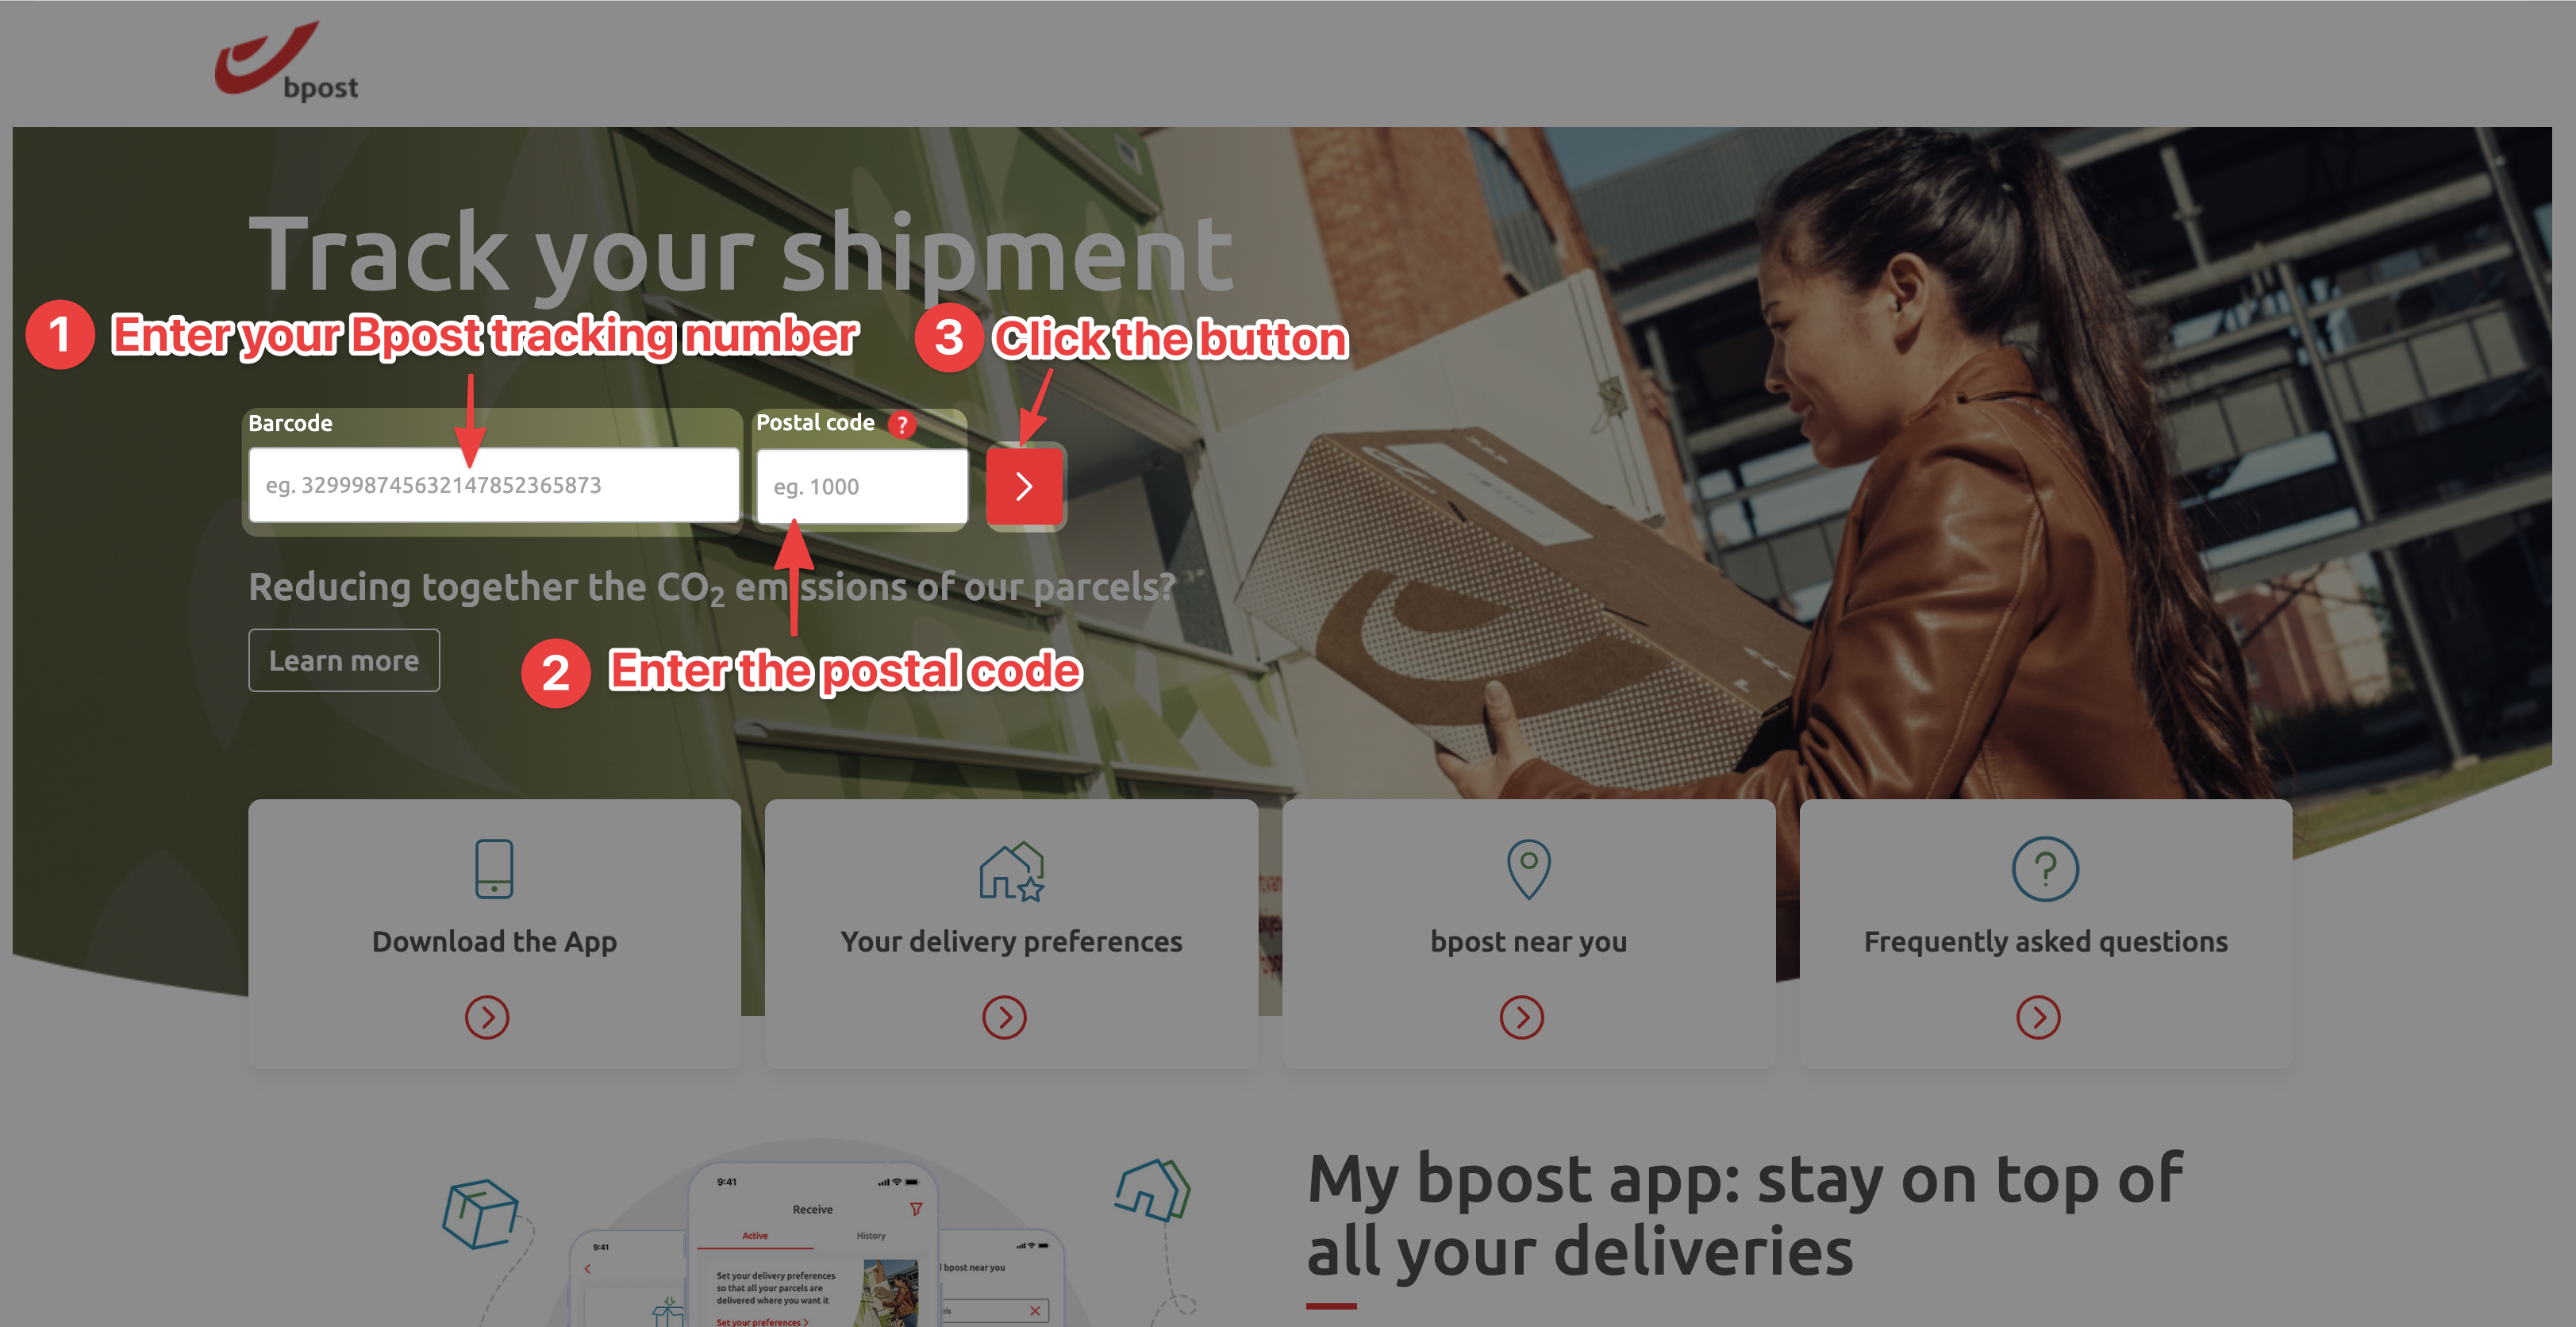This screenshot has width=2576, height=1327.
Task: Open the arrow under bpost near you
Action: (1521, 1017)
